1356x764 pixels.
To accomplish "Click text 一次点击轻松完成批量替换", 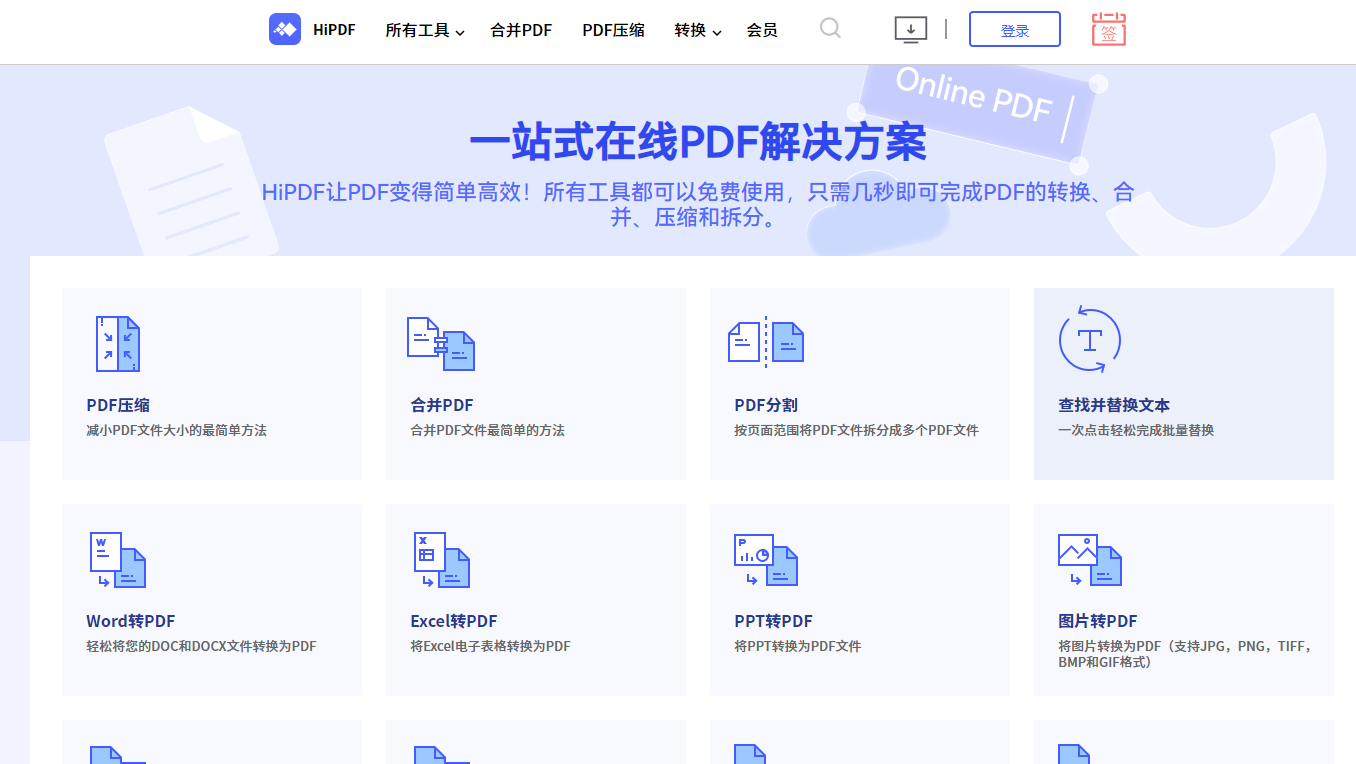I will (x=1136, y=430).
